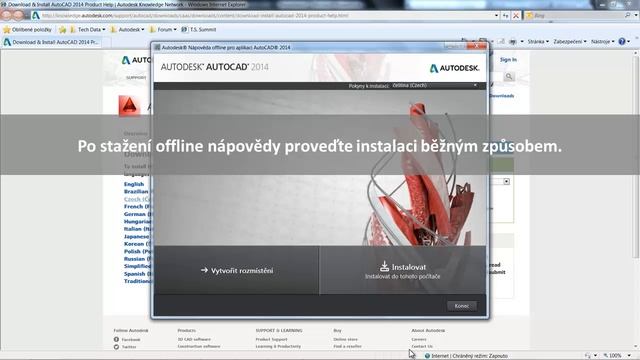This screenshot has height=360, width=640.
Task: Open dropdown on right side of web page
Action: pyautogui.click(x=506, y=181)
